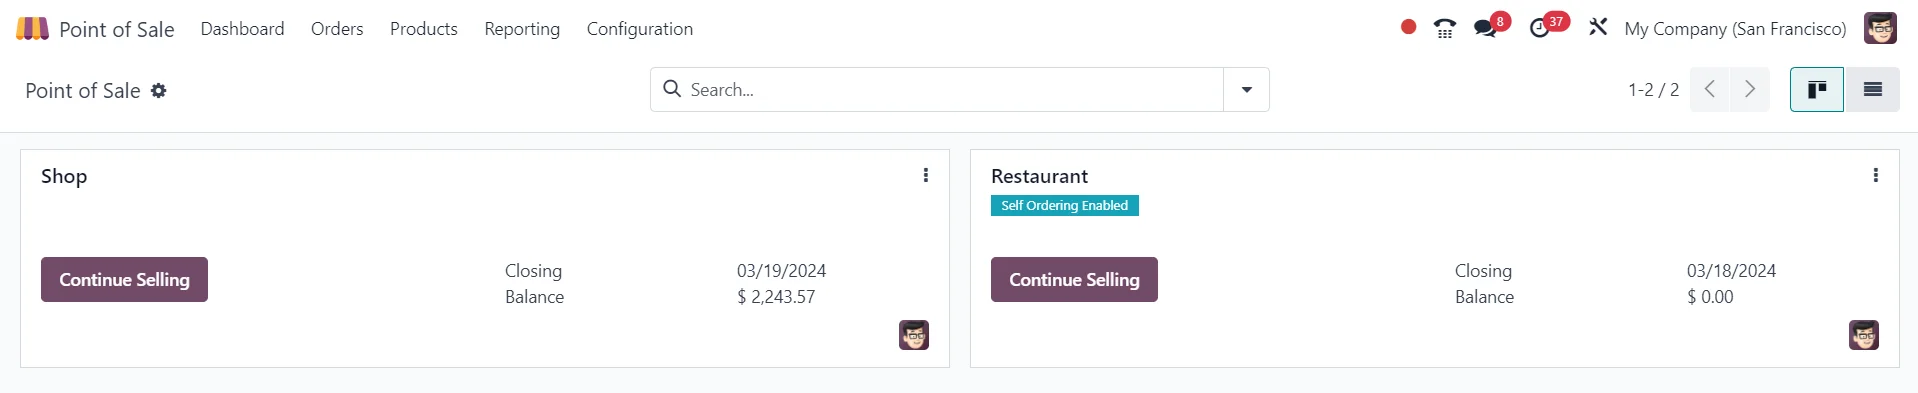Open the Orders menu
Viewport: 1918px width, 393px height.
[x=337, y=29]
